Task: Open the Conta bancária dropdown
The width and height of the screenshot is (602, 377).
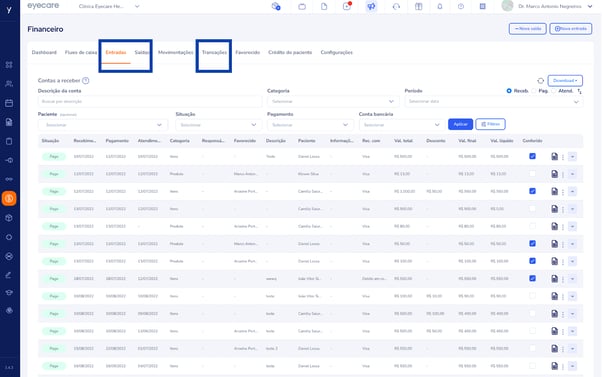Action: coord(401,125)
